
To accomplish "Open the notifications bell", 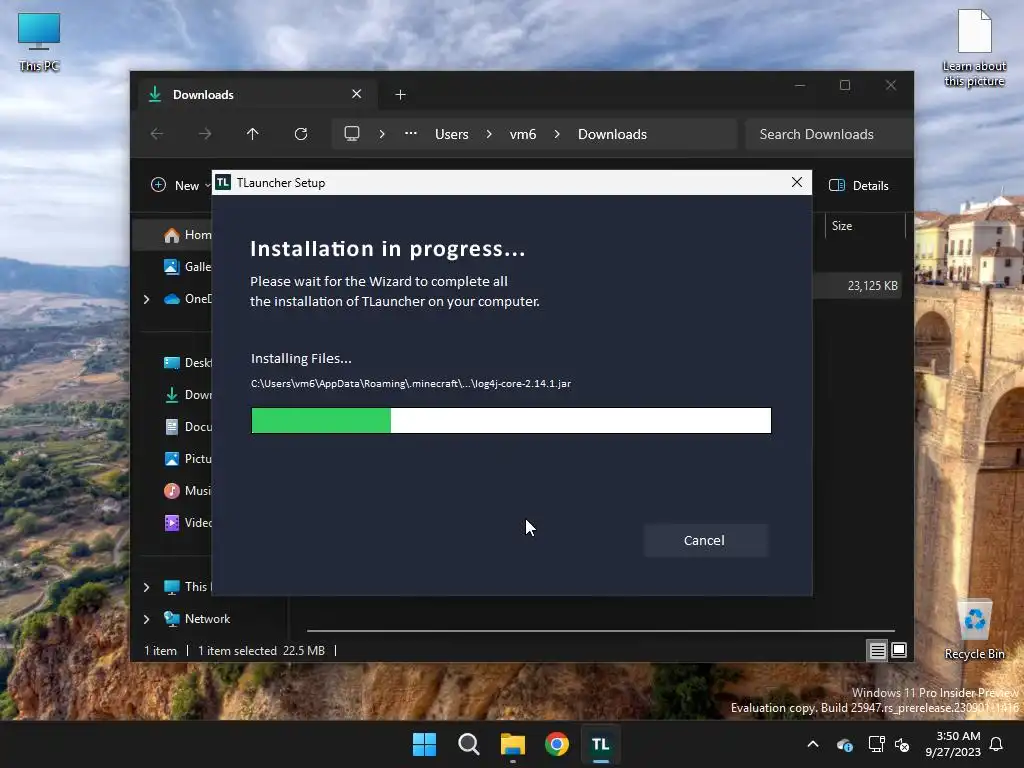I will coord(997,744).
